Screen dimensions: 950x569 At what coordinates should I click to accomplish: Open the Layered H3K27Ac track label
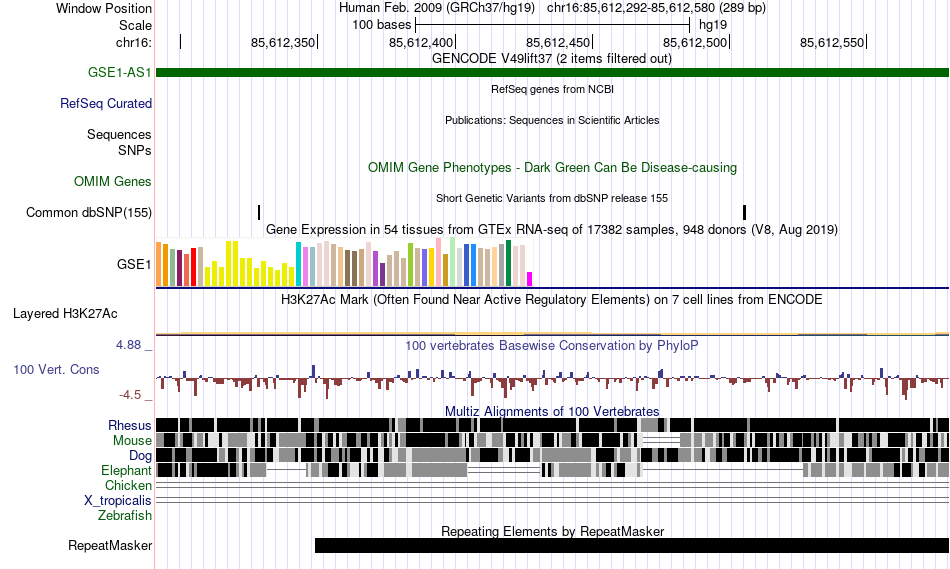coord(65,313)
